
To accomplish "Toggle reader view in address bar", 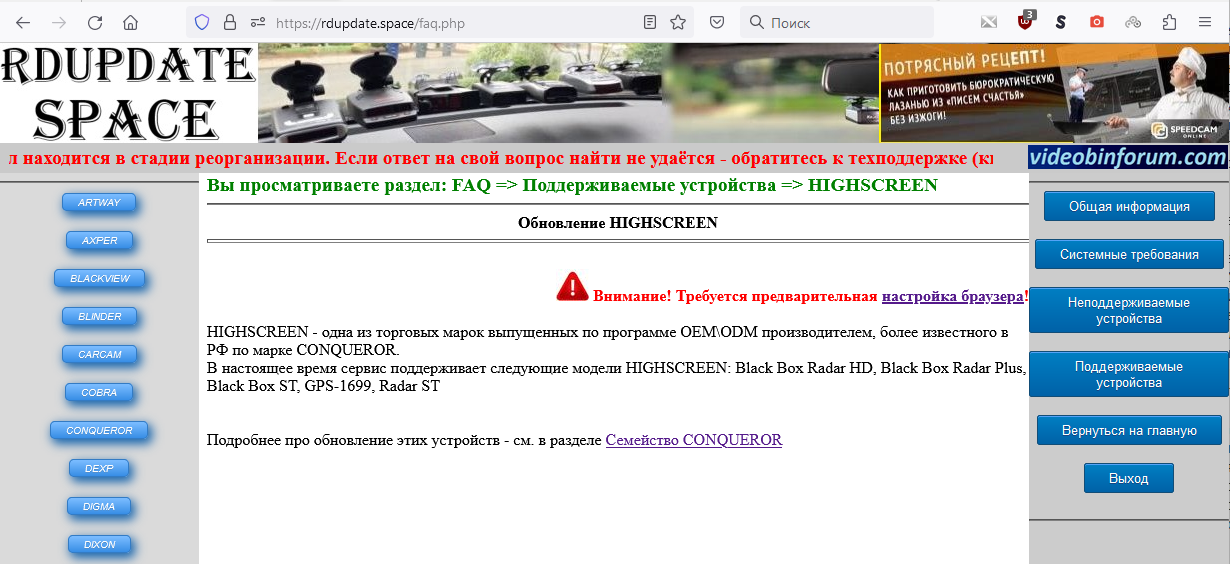I will [650, 22].
